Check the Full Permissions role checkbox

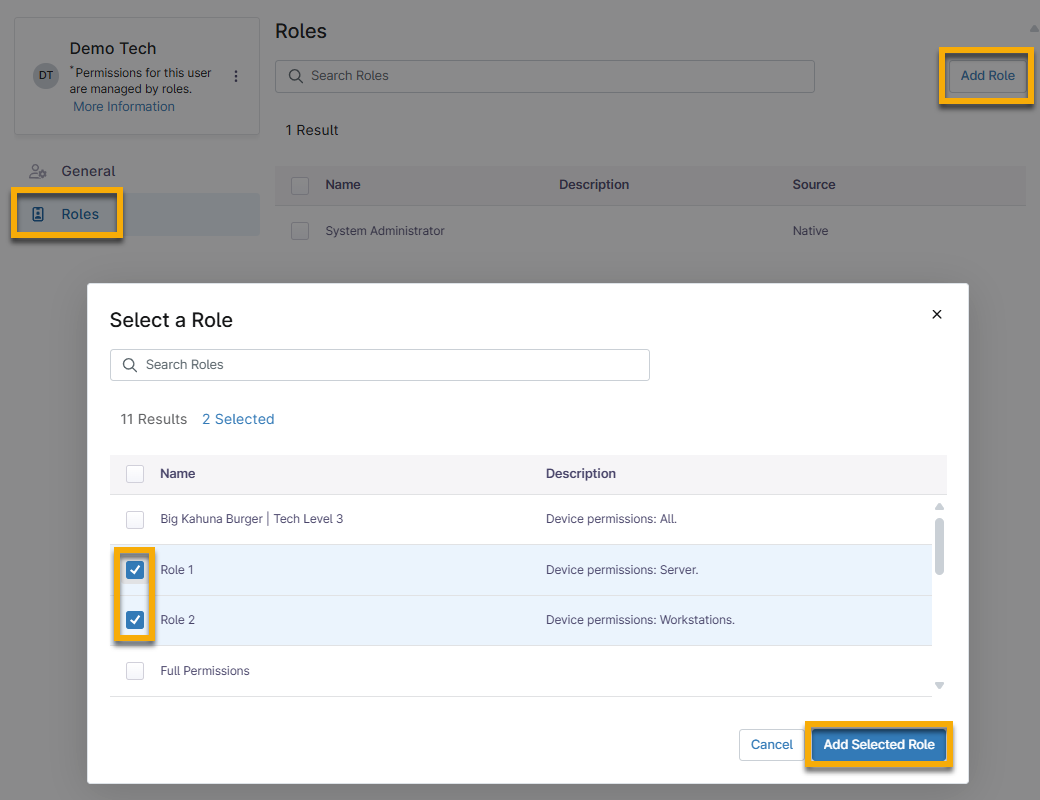(x=135, y=671)
